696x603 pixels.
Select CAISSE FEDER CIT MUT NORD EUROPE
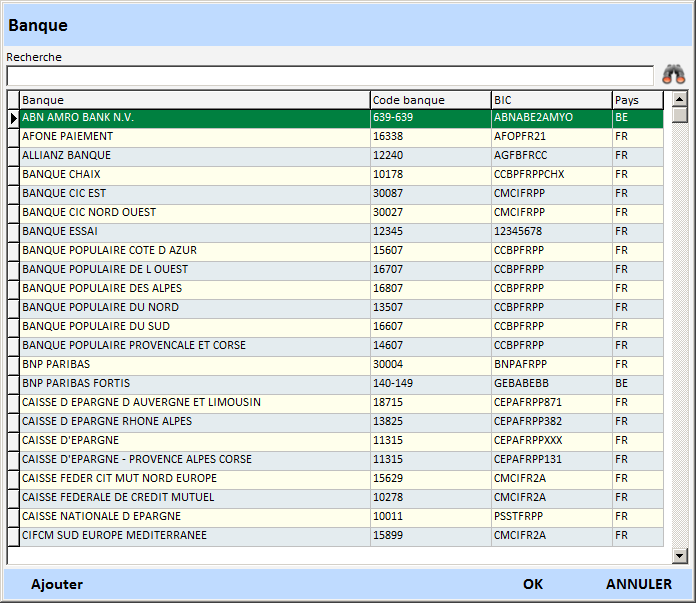pyautogui.click(x=335, y=479)
